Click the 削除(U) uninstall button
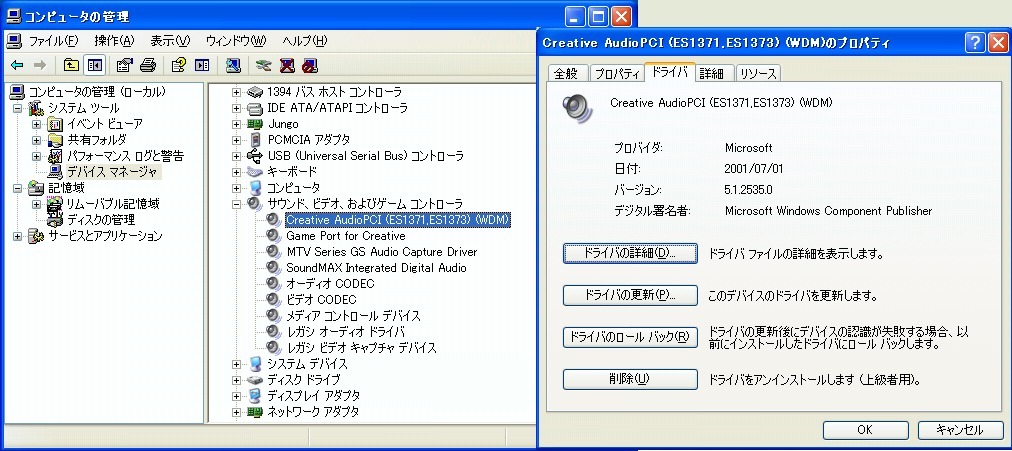 point(630,379)
